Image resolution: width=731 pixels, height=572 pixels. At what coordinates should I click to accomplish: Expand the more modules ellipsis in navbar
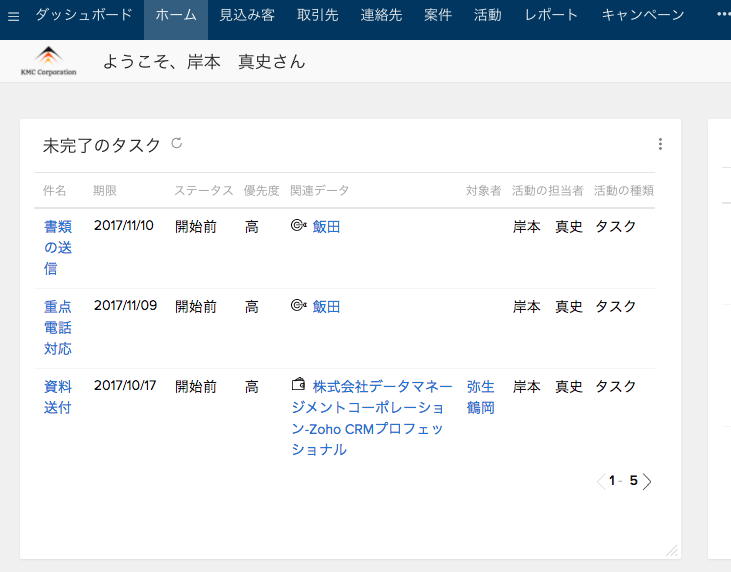[x=724, y=14]
